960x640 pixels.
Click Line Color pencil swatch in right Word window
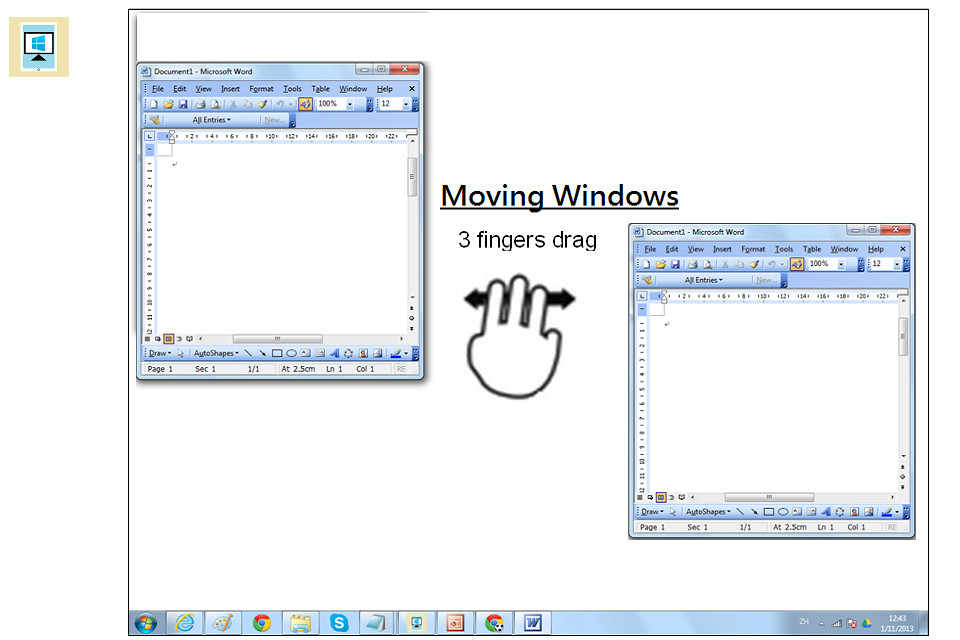(887, 512)
